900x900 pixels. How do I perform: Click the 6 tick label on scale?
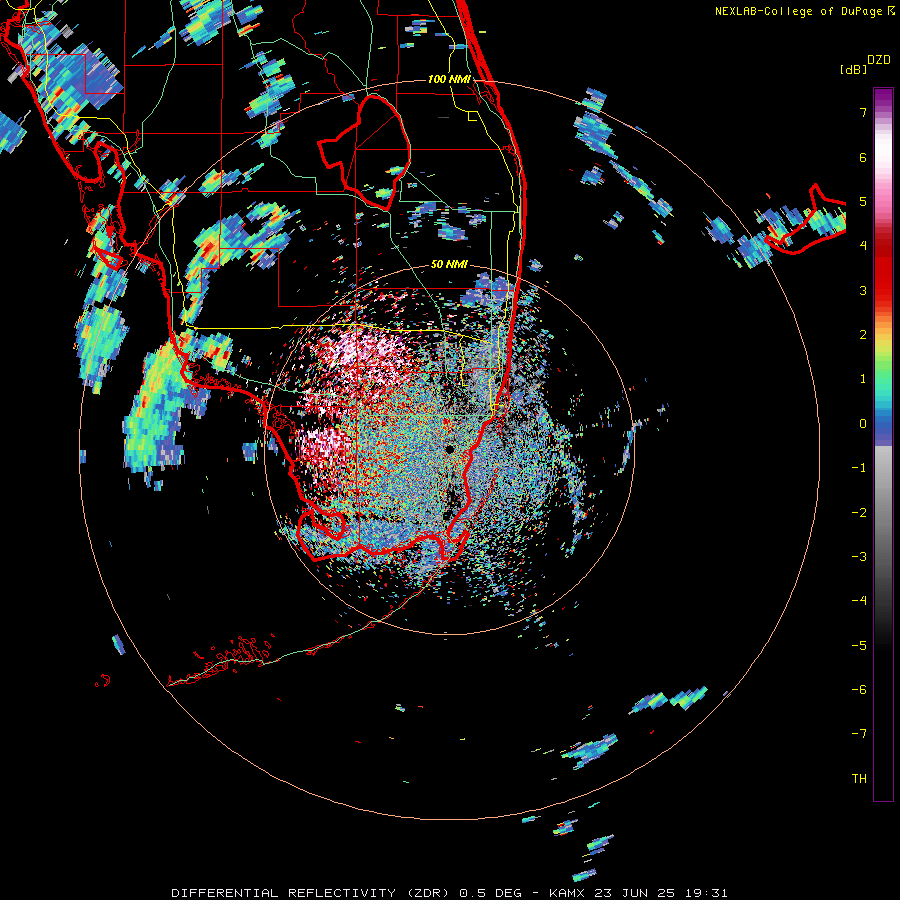(863, 157)
